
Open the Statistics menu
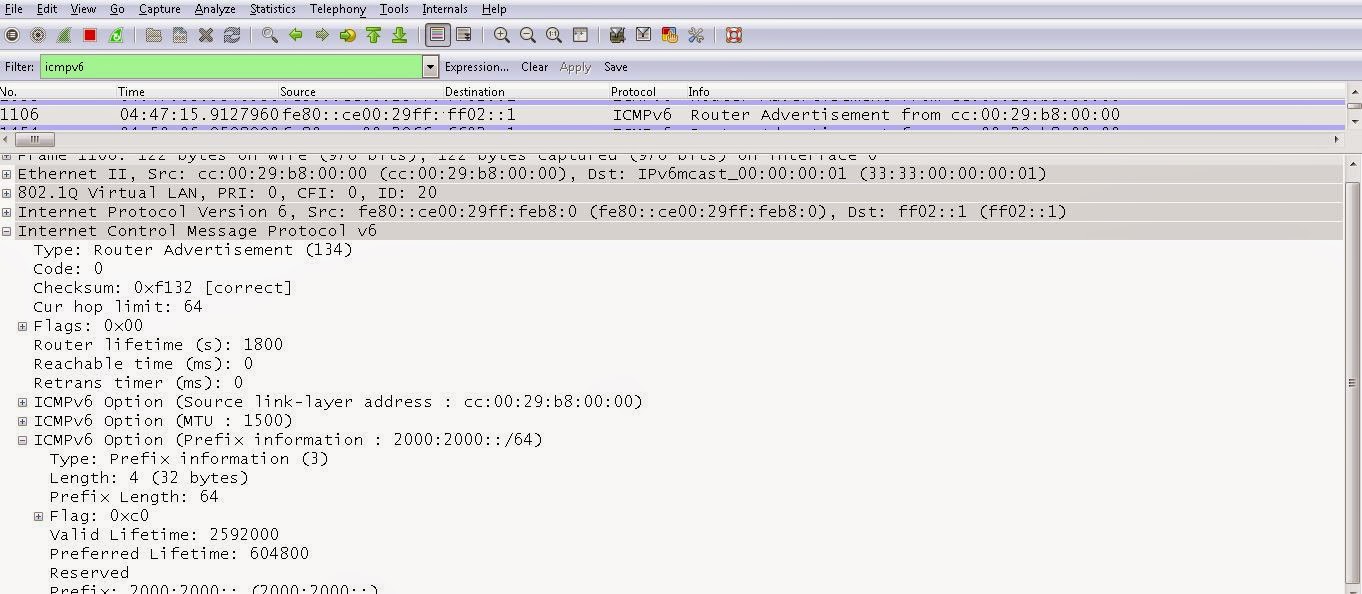click(272, 9)
